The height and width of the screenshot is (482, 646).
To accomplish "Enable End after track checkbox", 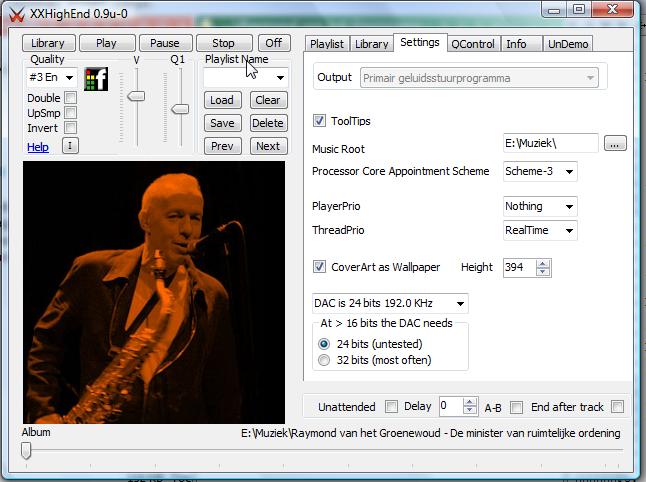I will [x=617, y=407].
